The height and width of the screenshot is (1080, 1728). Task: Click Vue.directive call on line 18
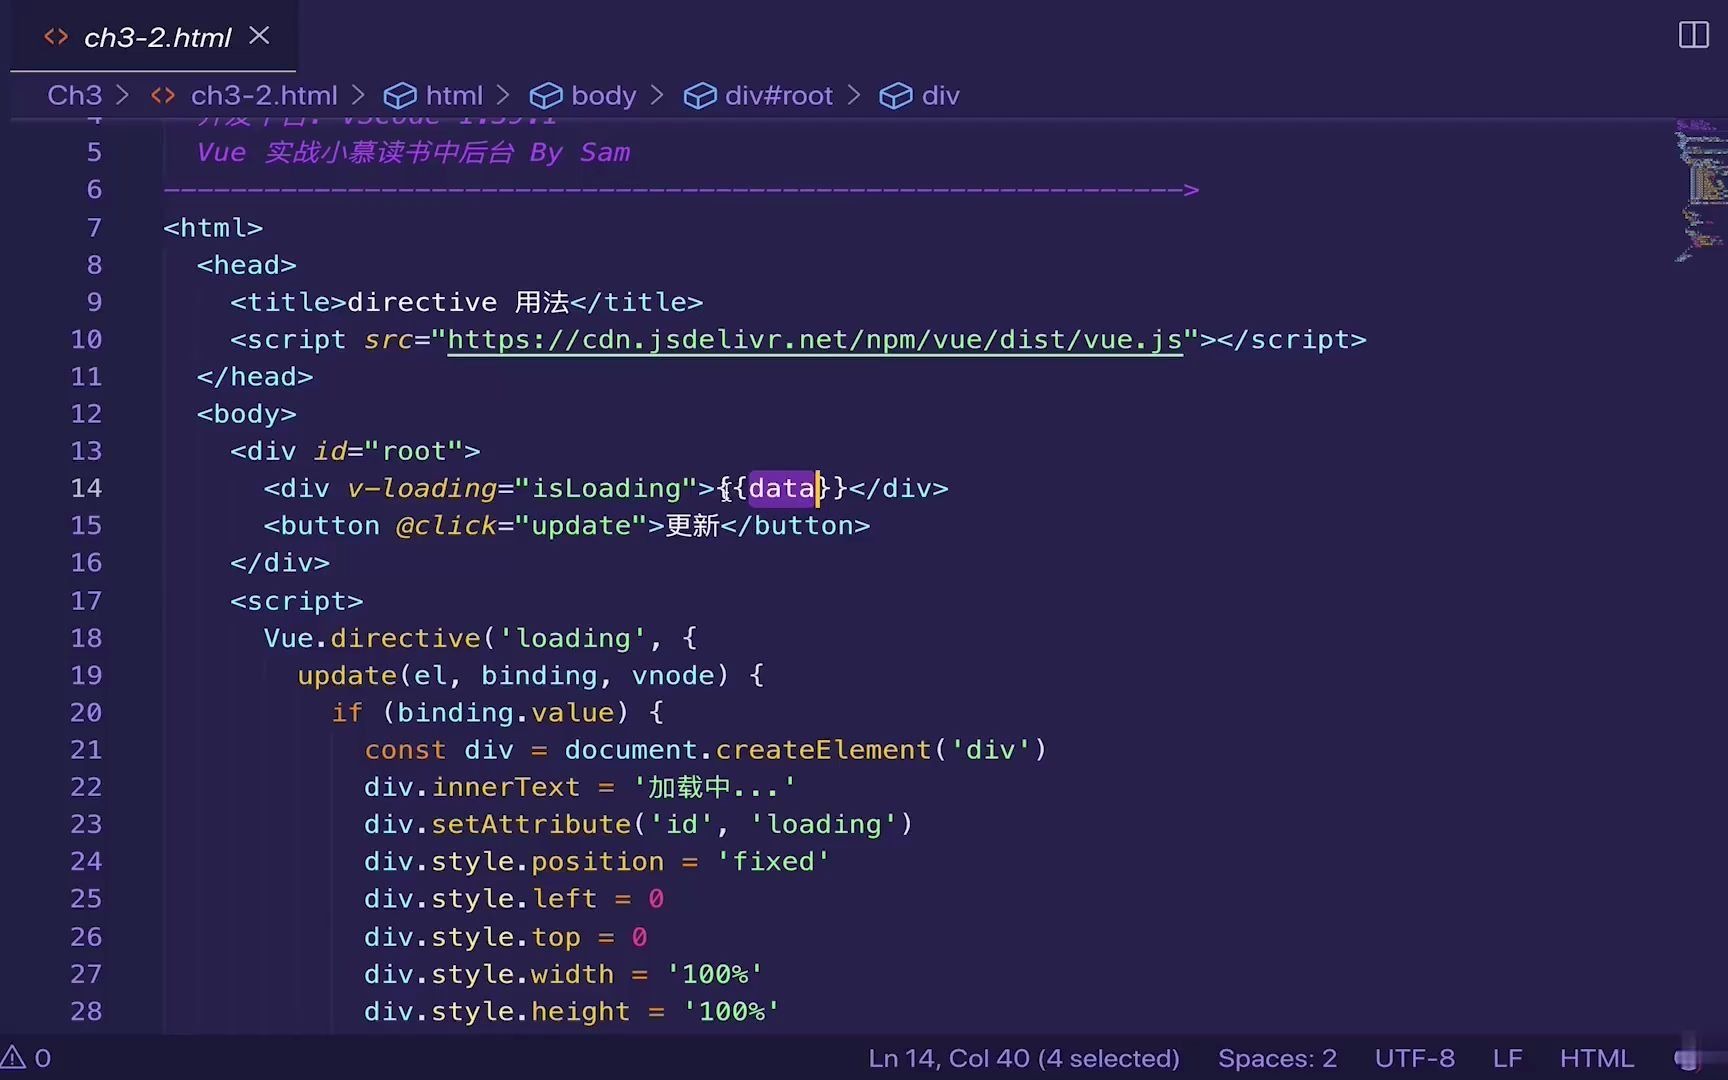click(372, 638)
